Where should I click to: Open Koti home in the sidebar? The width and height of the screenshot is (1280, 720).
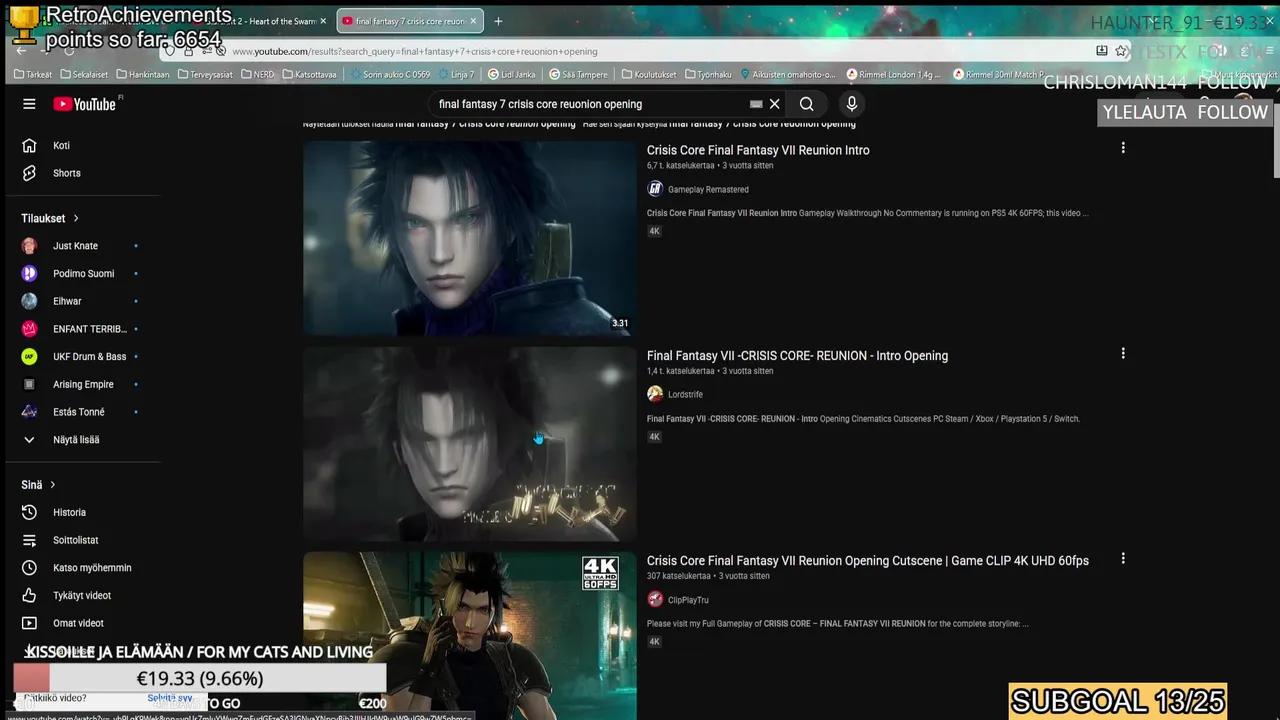80,146
